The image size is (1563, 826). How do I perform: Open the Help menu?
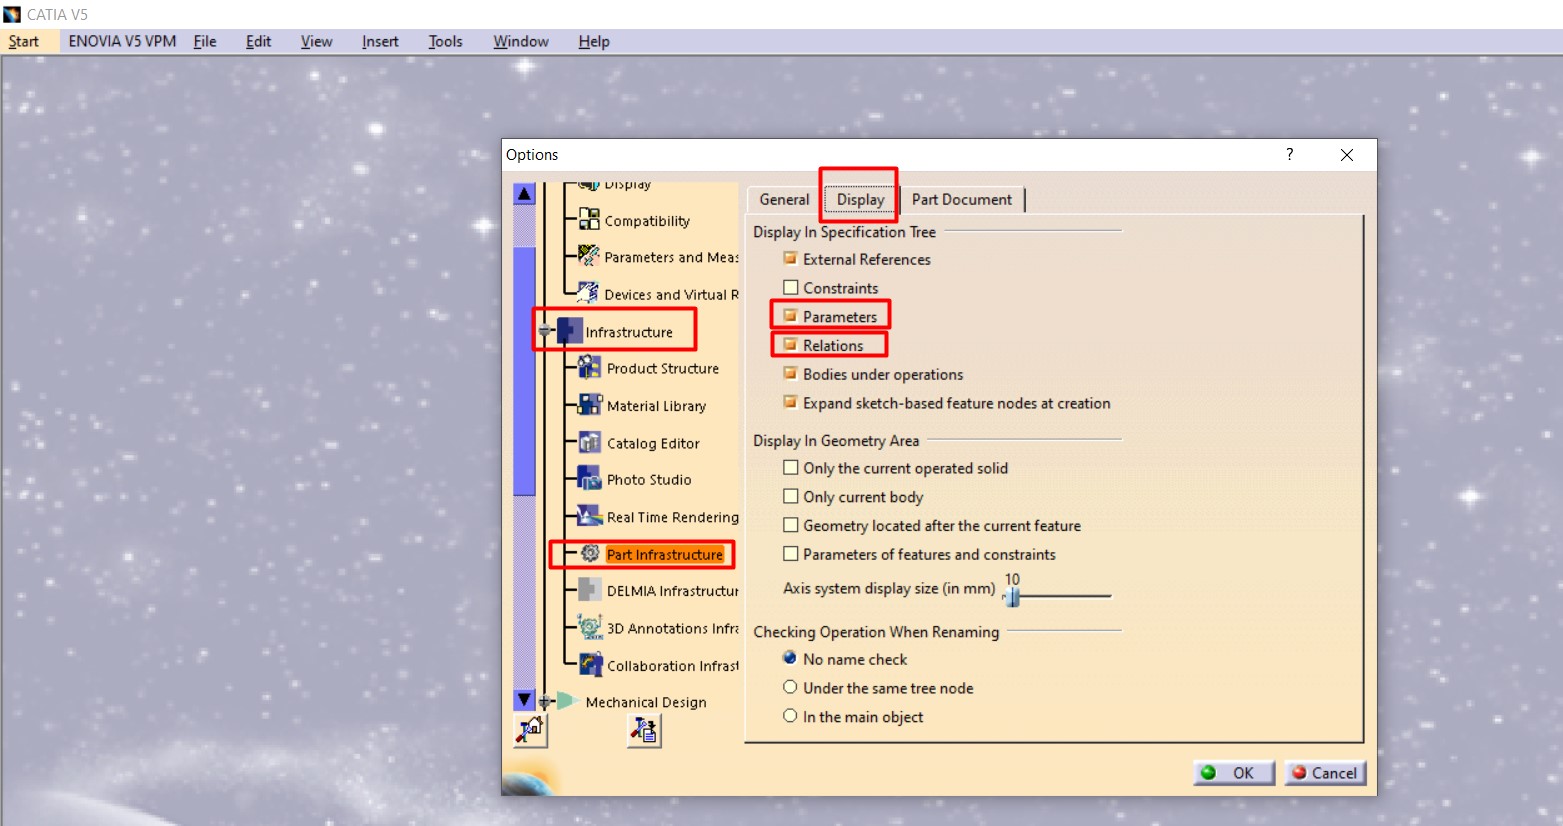pos(594,41)
